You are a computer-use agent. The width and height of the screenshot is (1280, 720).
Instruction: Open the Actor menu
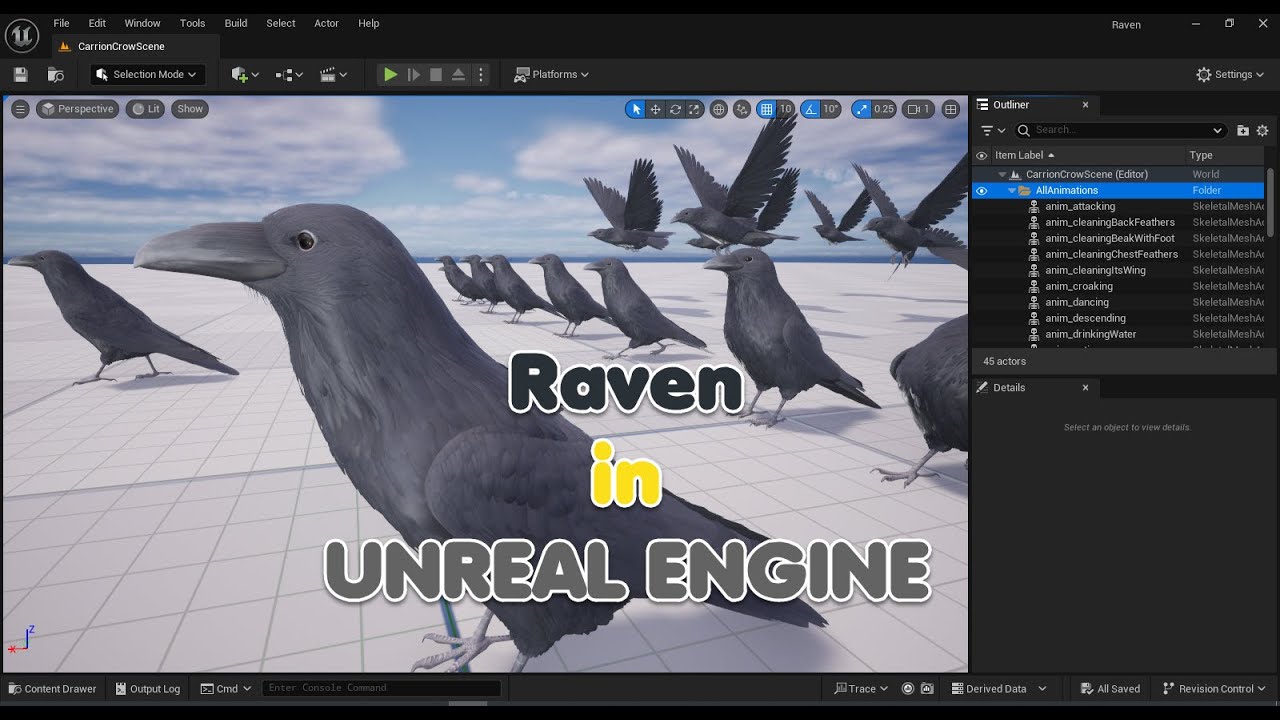click(x=327, y=23)
